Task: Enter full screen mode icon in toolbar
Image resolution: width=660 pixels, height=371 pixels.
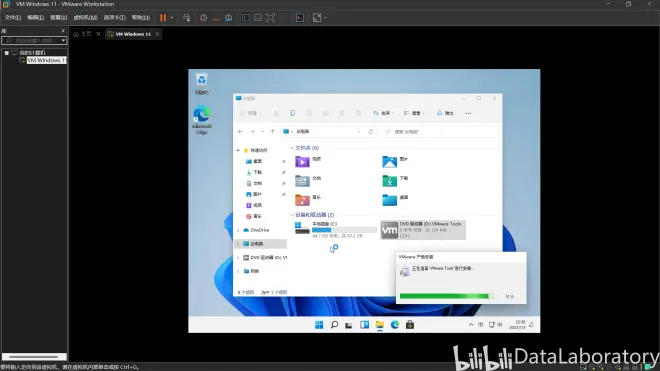Action: point(271,18)
